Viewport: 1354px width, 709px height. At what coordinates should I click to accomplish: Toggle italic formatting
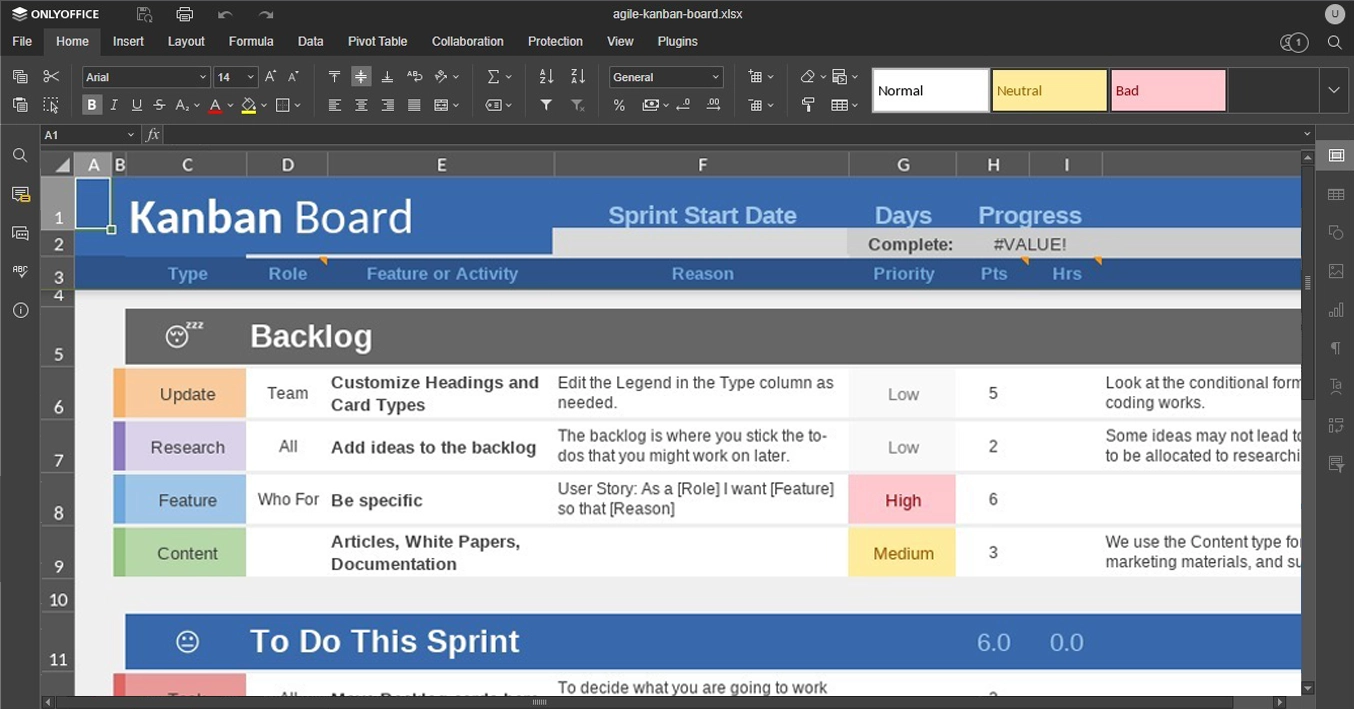pyautogui.click(x=112, y=104)
